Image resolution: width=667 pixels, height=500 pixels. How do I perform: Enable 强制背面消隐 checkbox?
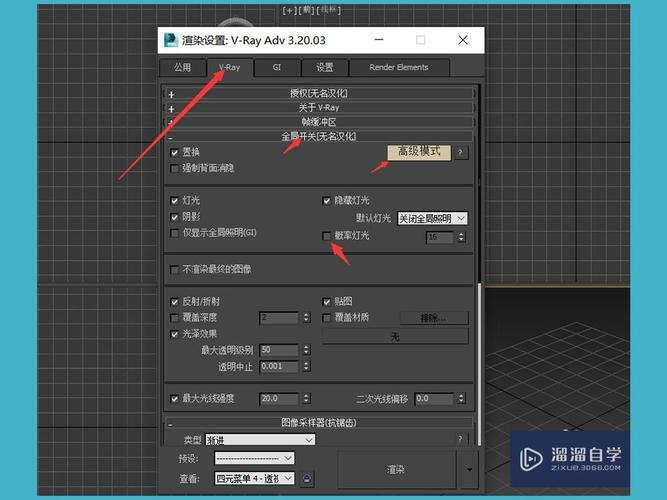(174, 169)
